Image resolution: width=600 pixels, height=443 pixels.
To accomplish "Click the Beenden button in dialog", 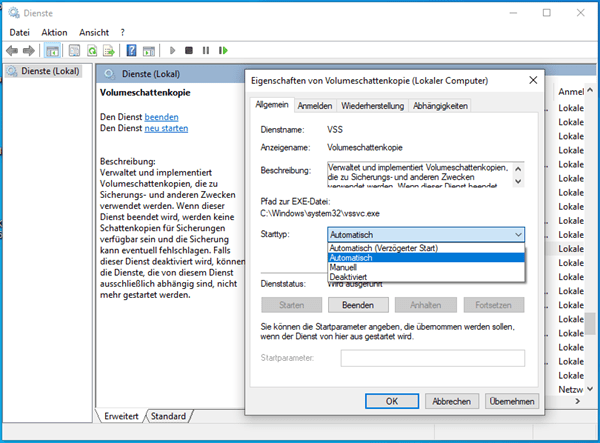I will (x=358, y=305).
